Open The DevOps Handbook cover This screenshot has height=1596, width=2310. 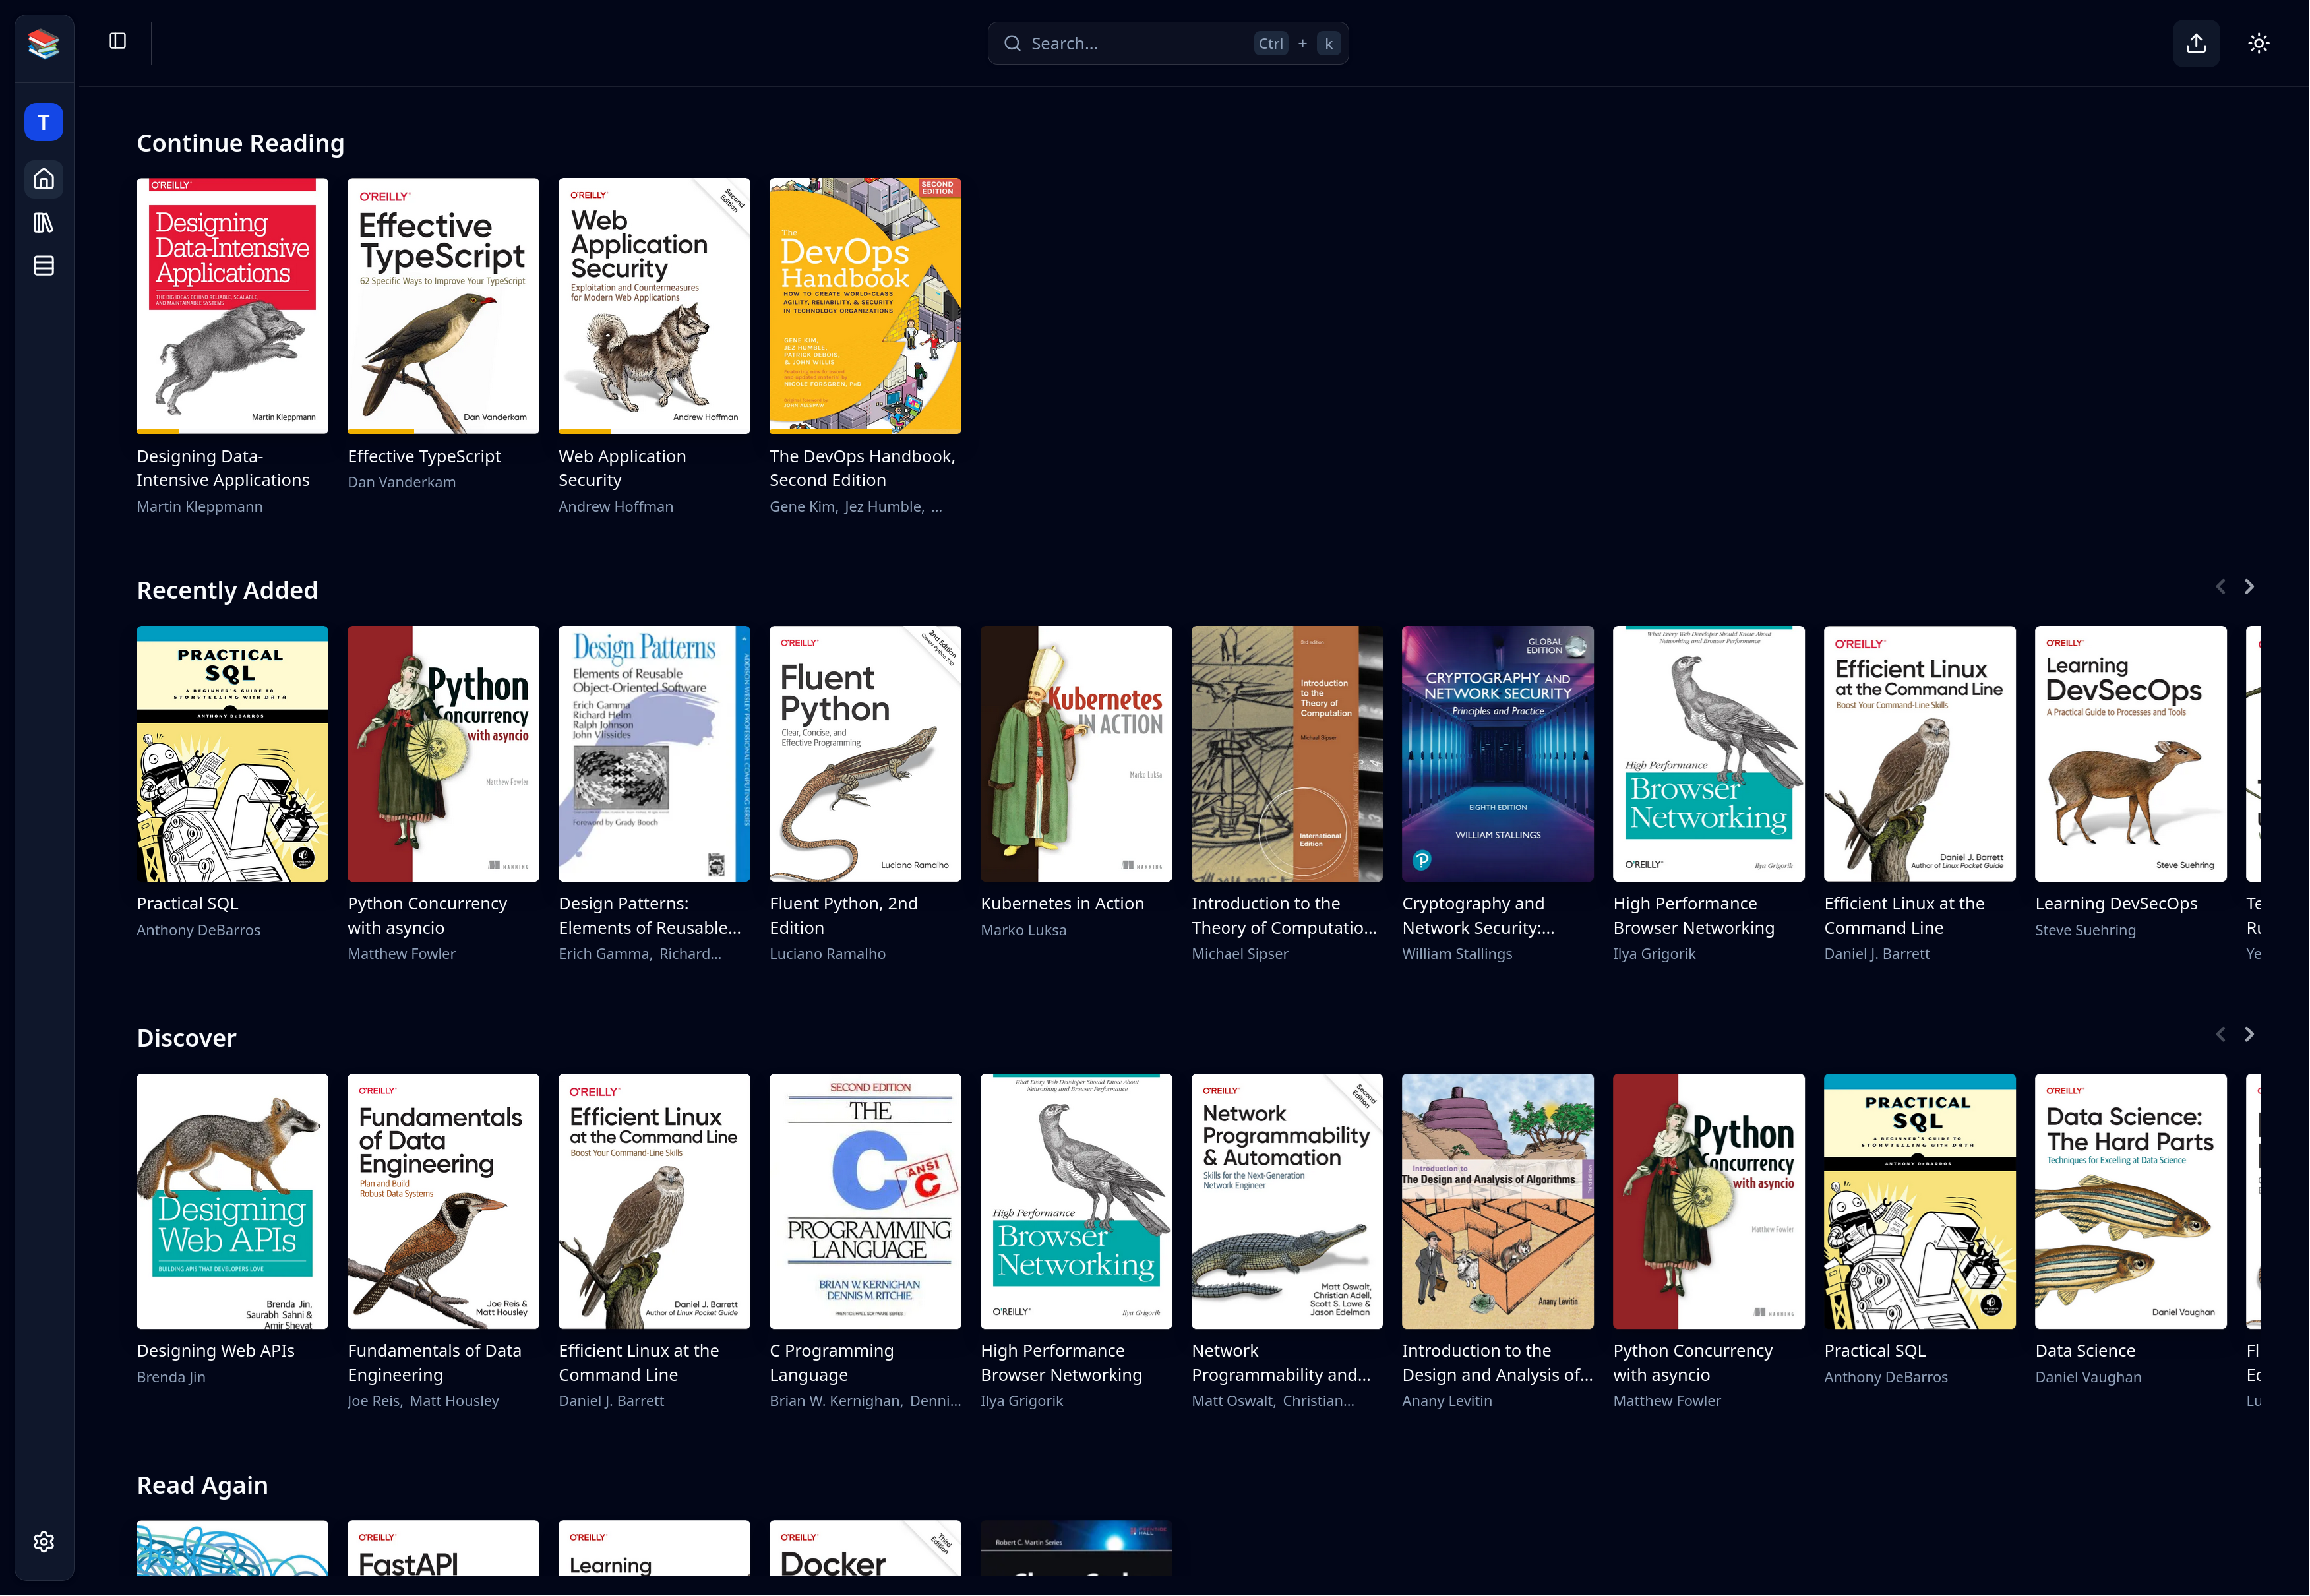click(x=865, y=305)
